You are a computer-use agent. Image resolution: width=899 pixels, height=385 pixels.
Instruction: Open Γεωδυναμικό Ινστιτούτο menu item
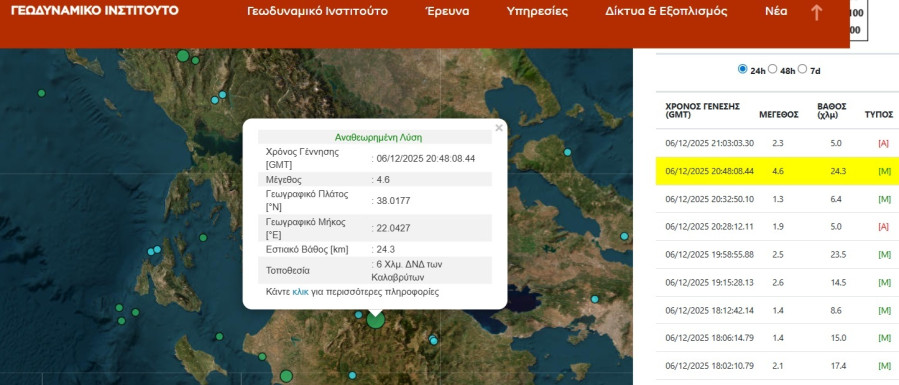pos(317,11)
